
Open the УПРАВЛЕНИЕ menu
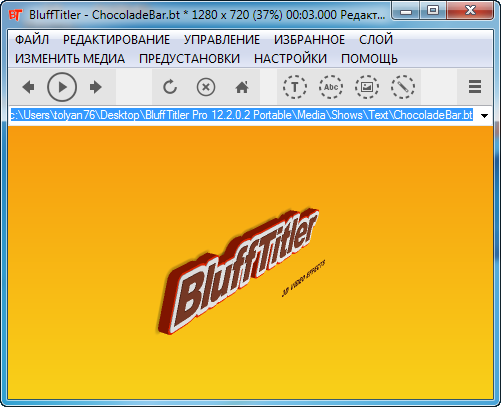pos(222,40)
